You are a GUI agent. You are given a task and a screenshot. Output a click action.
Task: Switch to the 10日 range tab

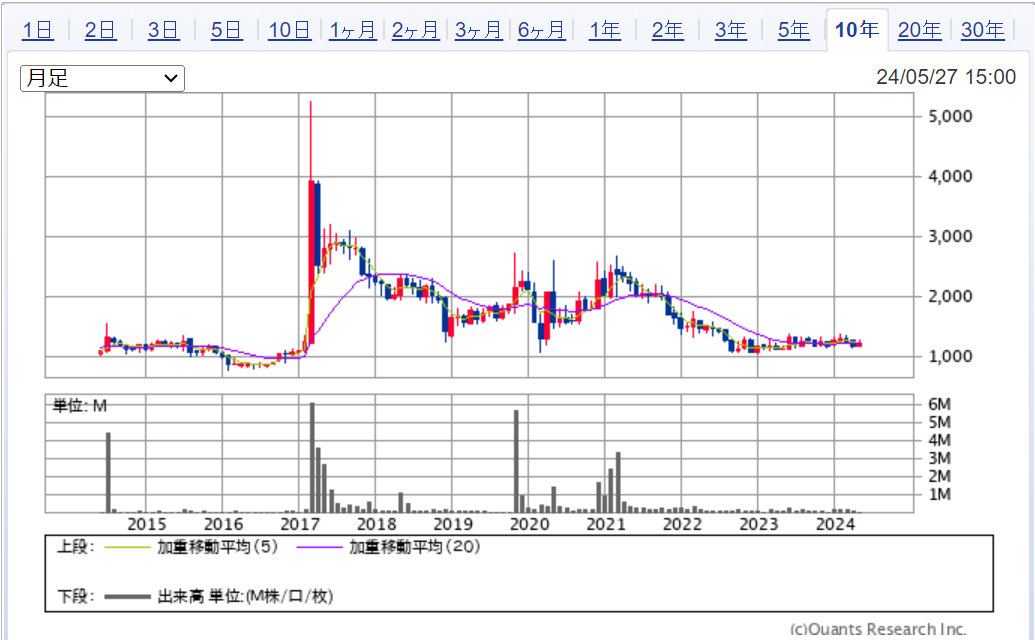click(x=290, y=30)
